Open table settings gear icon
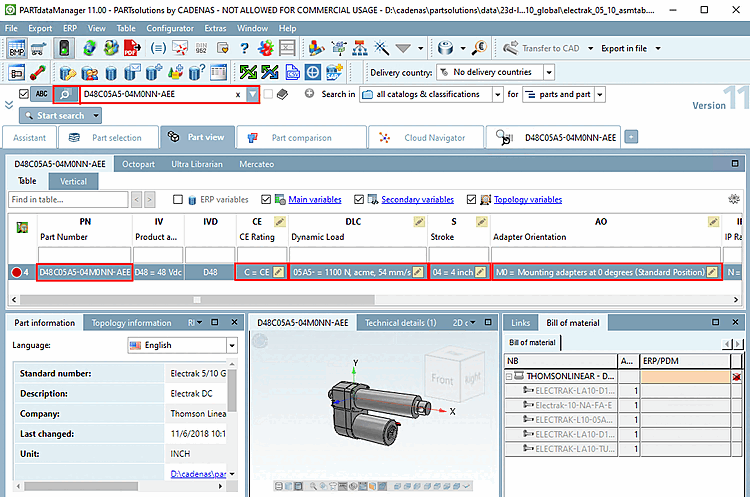Image resolution: width=750 pixels, height=497 pixels. pyautogui.click(x=734, y=200)
